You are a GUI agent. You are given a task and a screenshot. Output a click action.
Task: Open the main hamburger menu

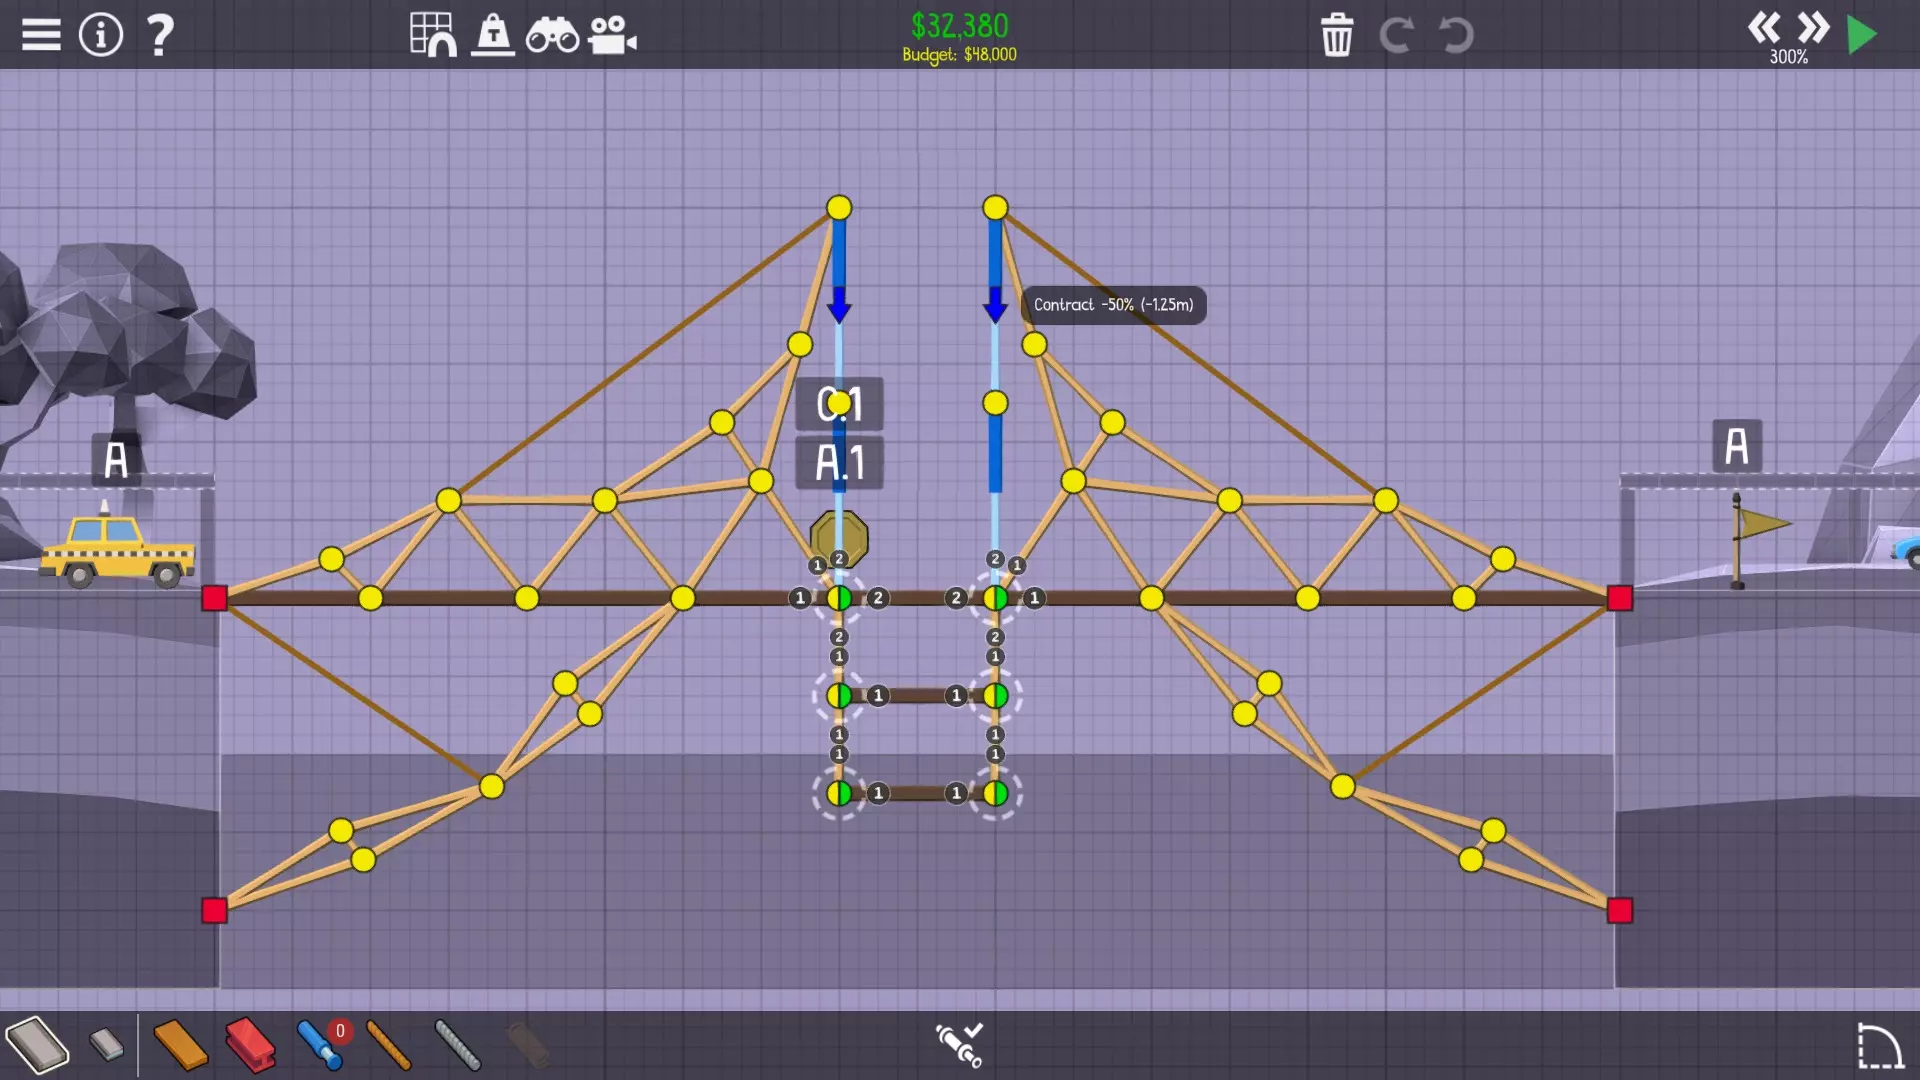[41, 35]
